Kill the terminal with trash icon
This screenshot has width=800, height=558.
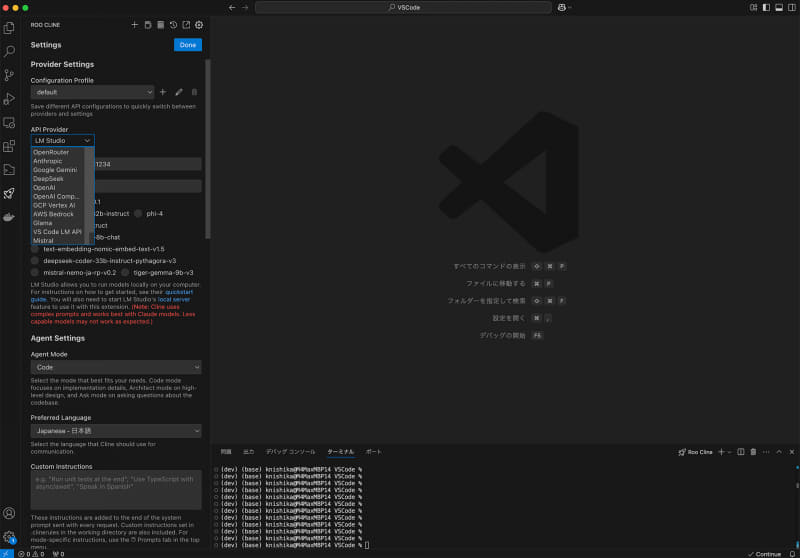pos(754,452)
